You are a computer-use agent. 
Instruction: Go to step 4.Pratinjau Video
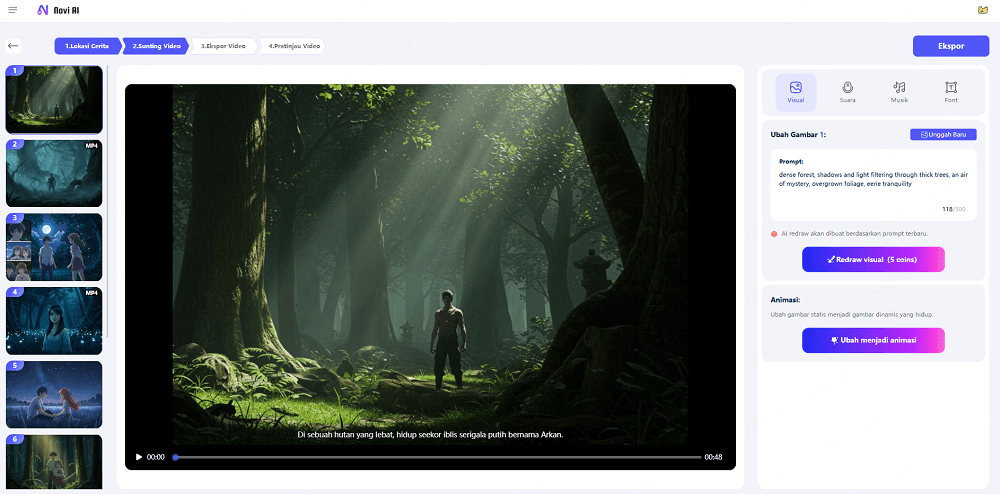pyautogui.click(x=293, y=46)
